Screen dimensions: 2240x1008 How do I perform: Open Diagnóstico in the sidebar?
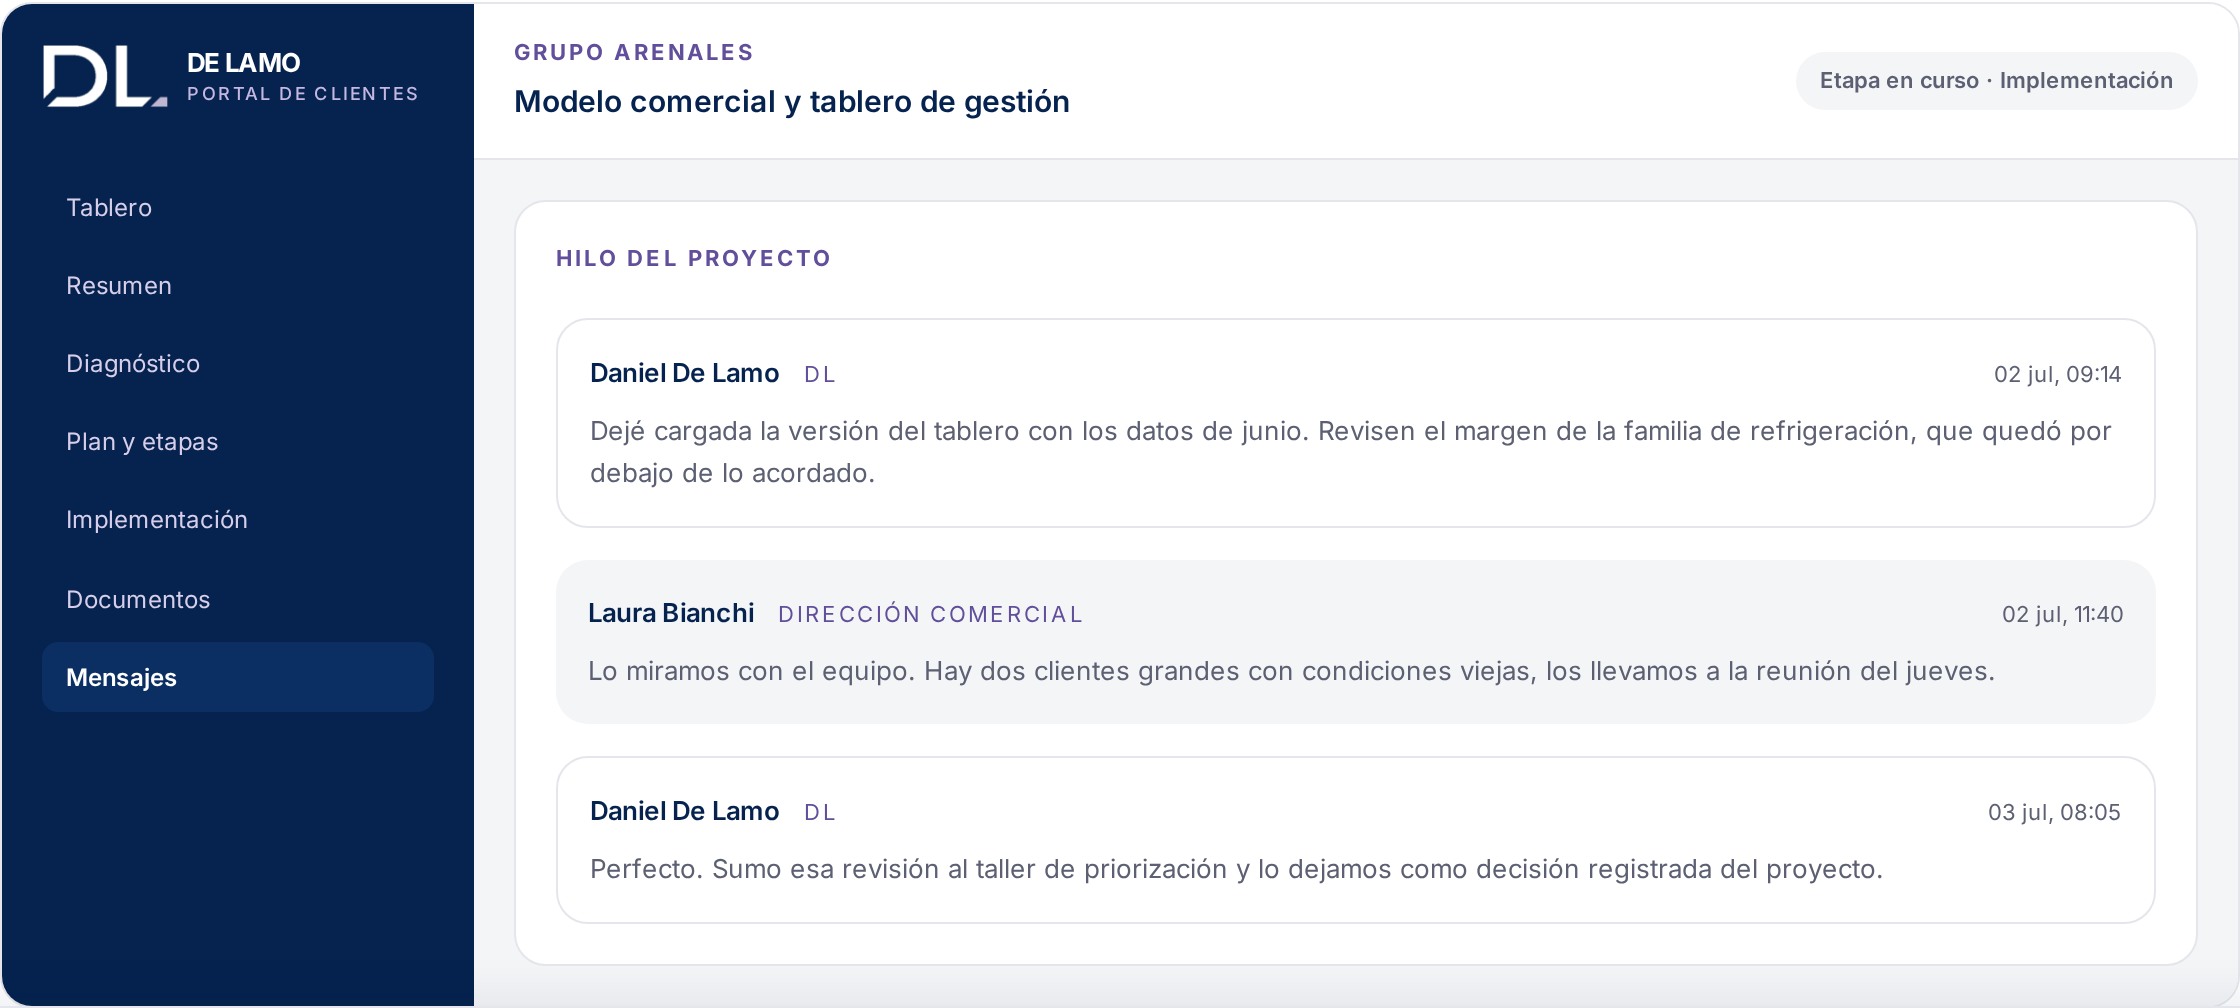238,364
